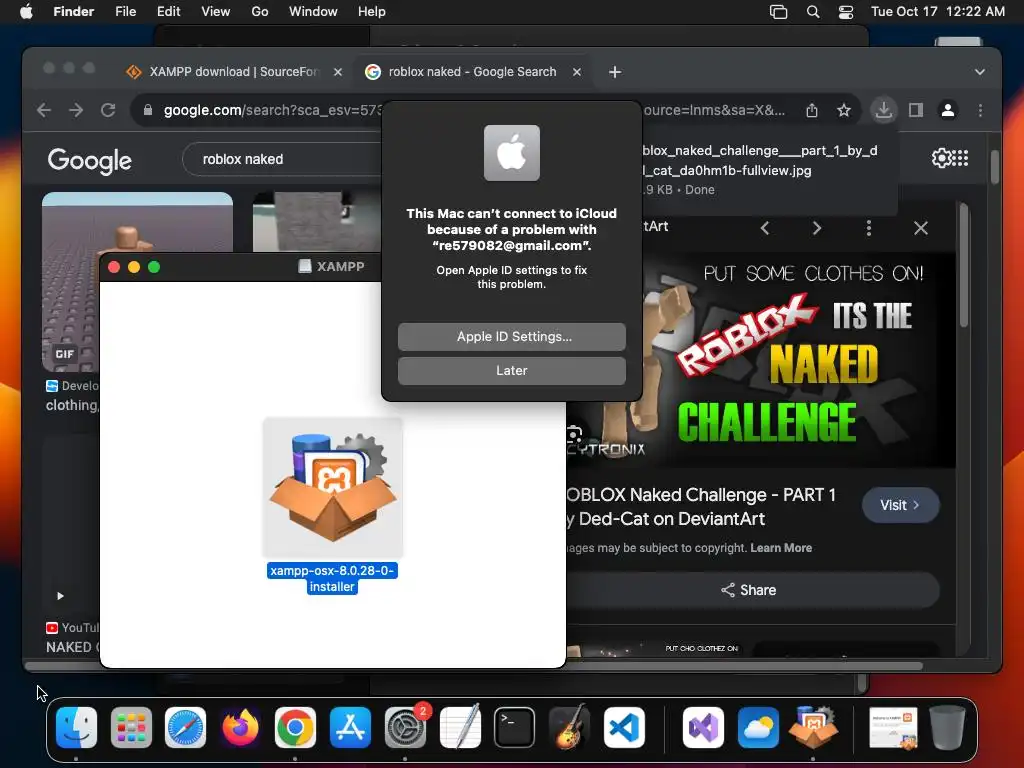
Task: Open the View menu
Action: point(215,11)
